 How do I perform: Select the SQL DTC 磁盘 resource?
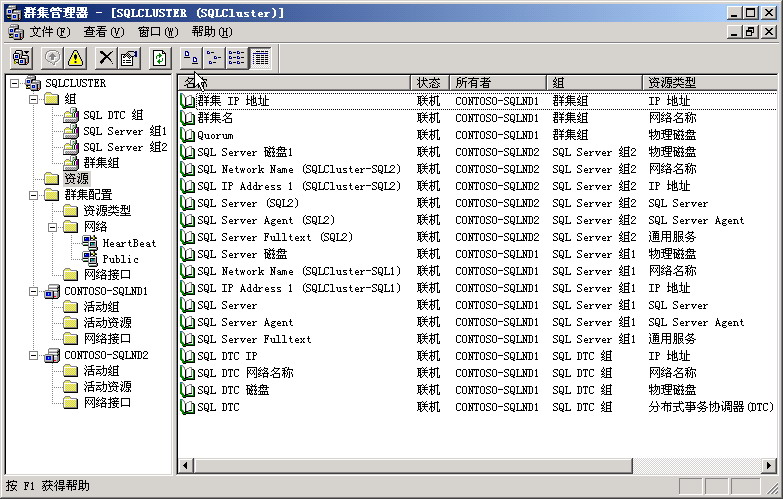233,390
